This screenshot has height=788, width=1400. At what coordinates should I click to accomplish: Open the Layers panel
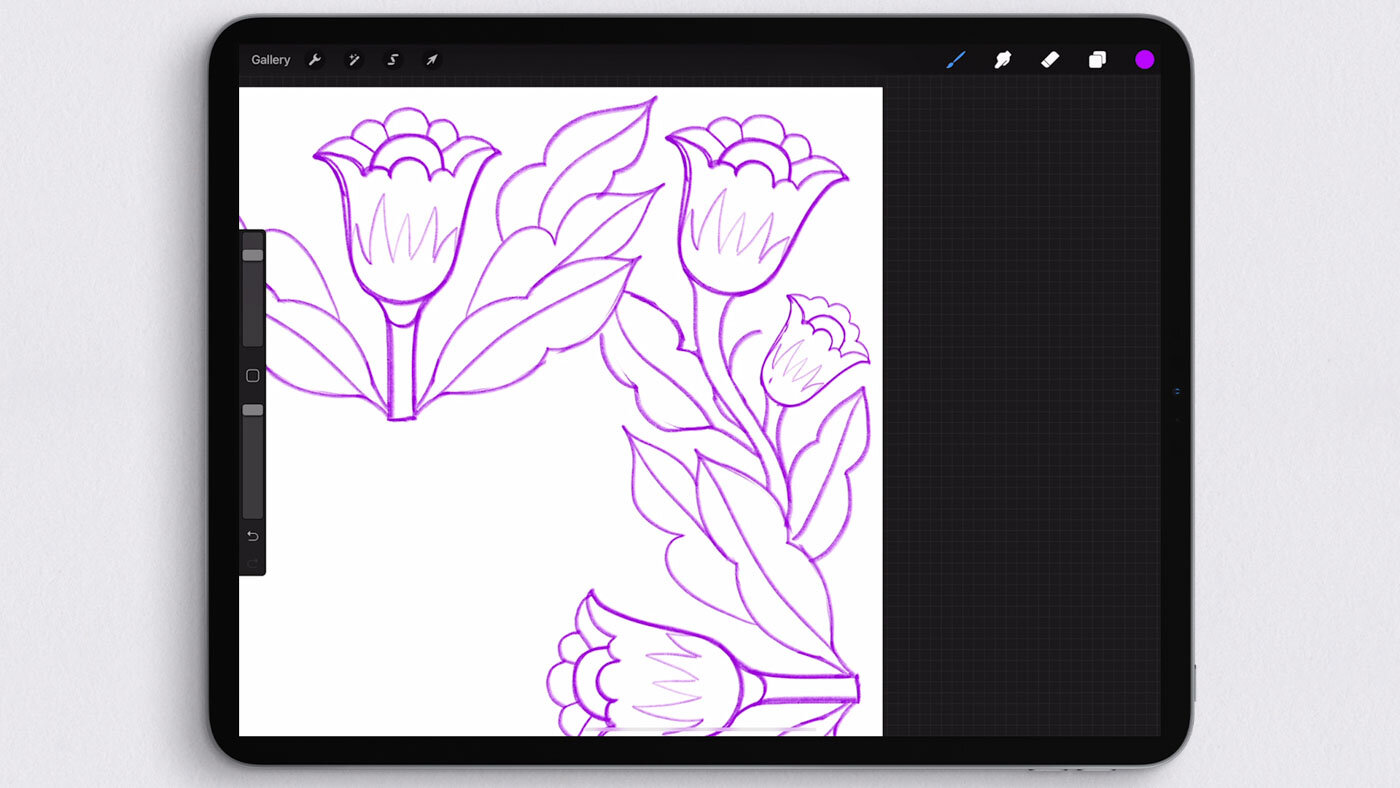[1097, 60]
